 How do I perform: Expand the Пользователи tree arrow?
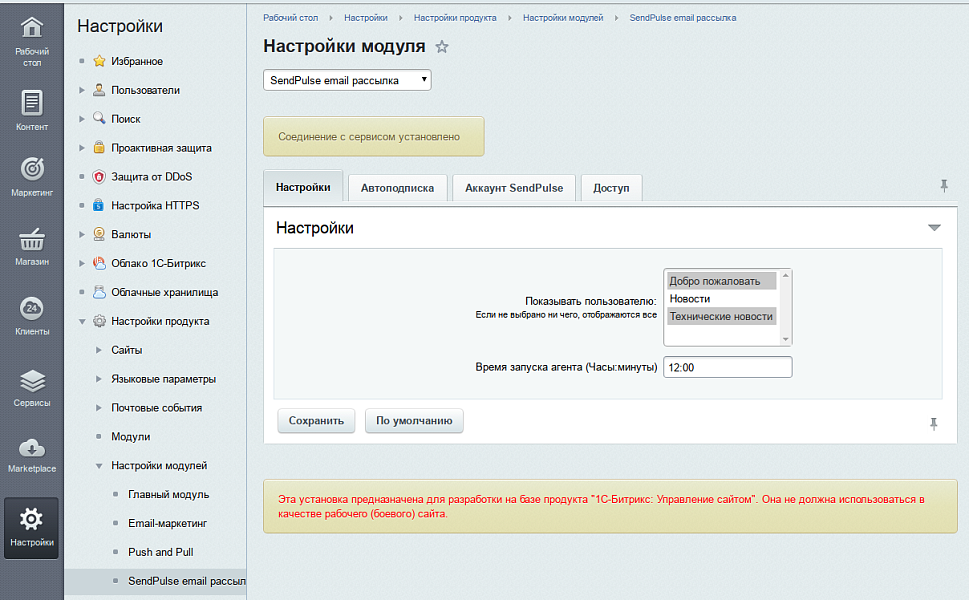(x=82, y=90)
